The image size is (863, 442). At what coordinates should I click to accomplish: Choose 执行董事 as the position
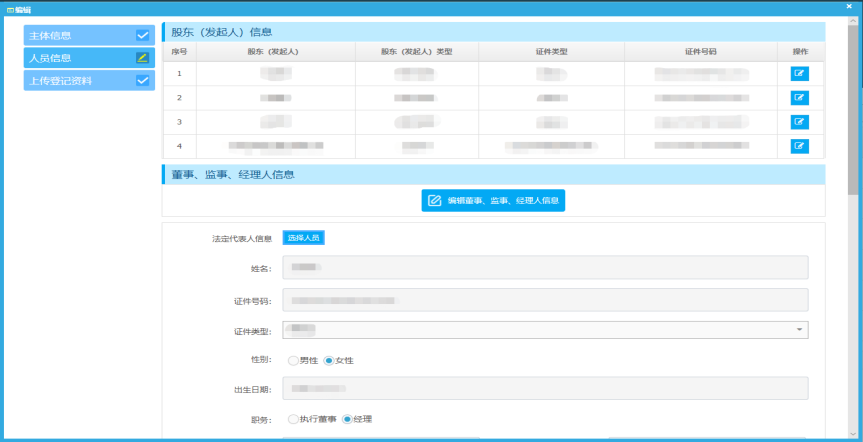pyautogui.click(x=293, y=419)
